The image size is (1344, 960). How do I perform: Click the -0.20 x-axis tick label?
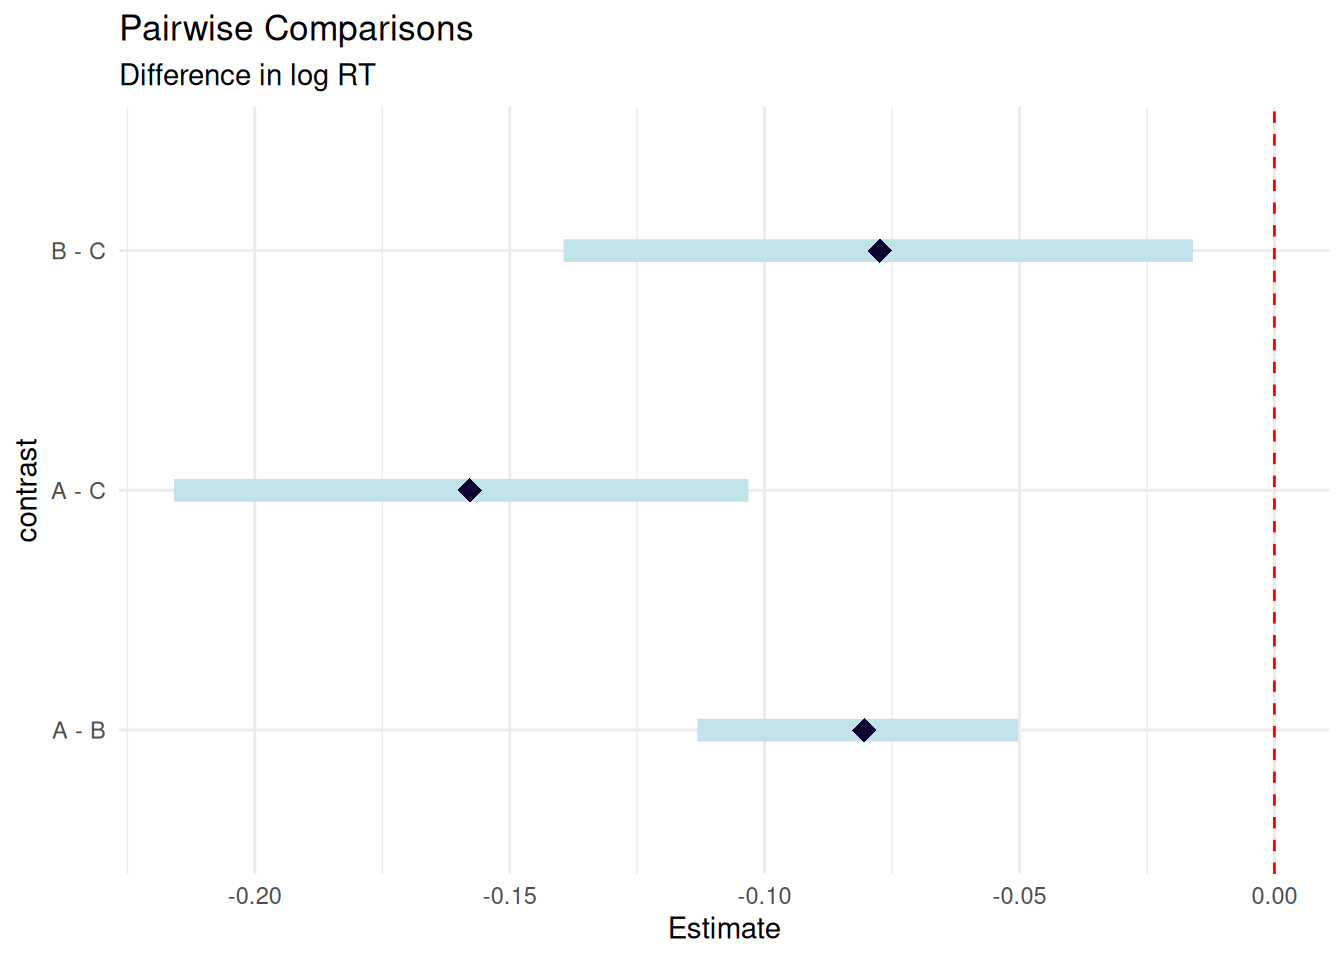coord(254,896)
